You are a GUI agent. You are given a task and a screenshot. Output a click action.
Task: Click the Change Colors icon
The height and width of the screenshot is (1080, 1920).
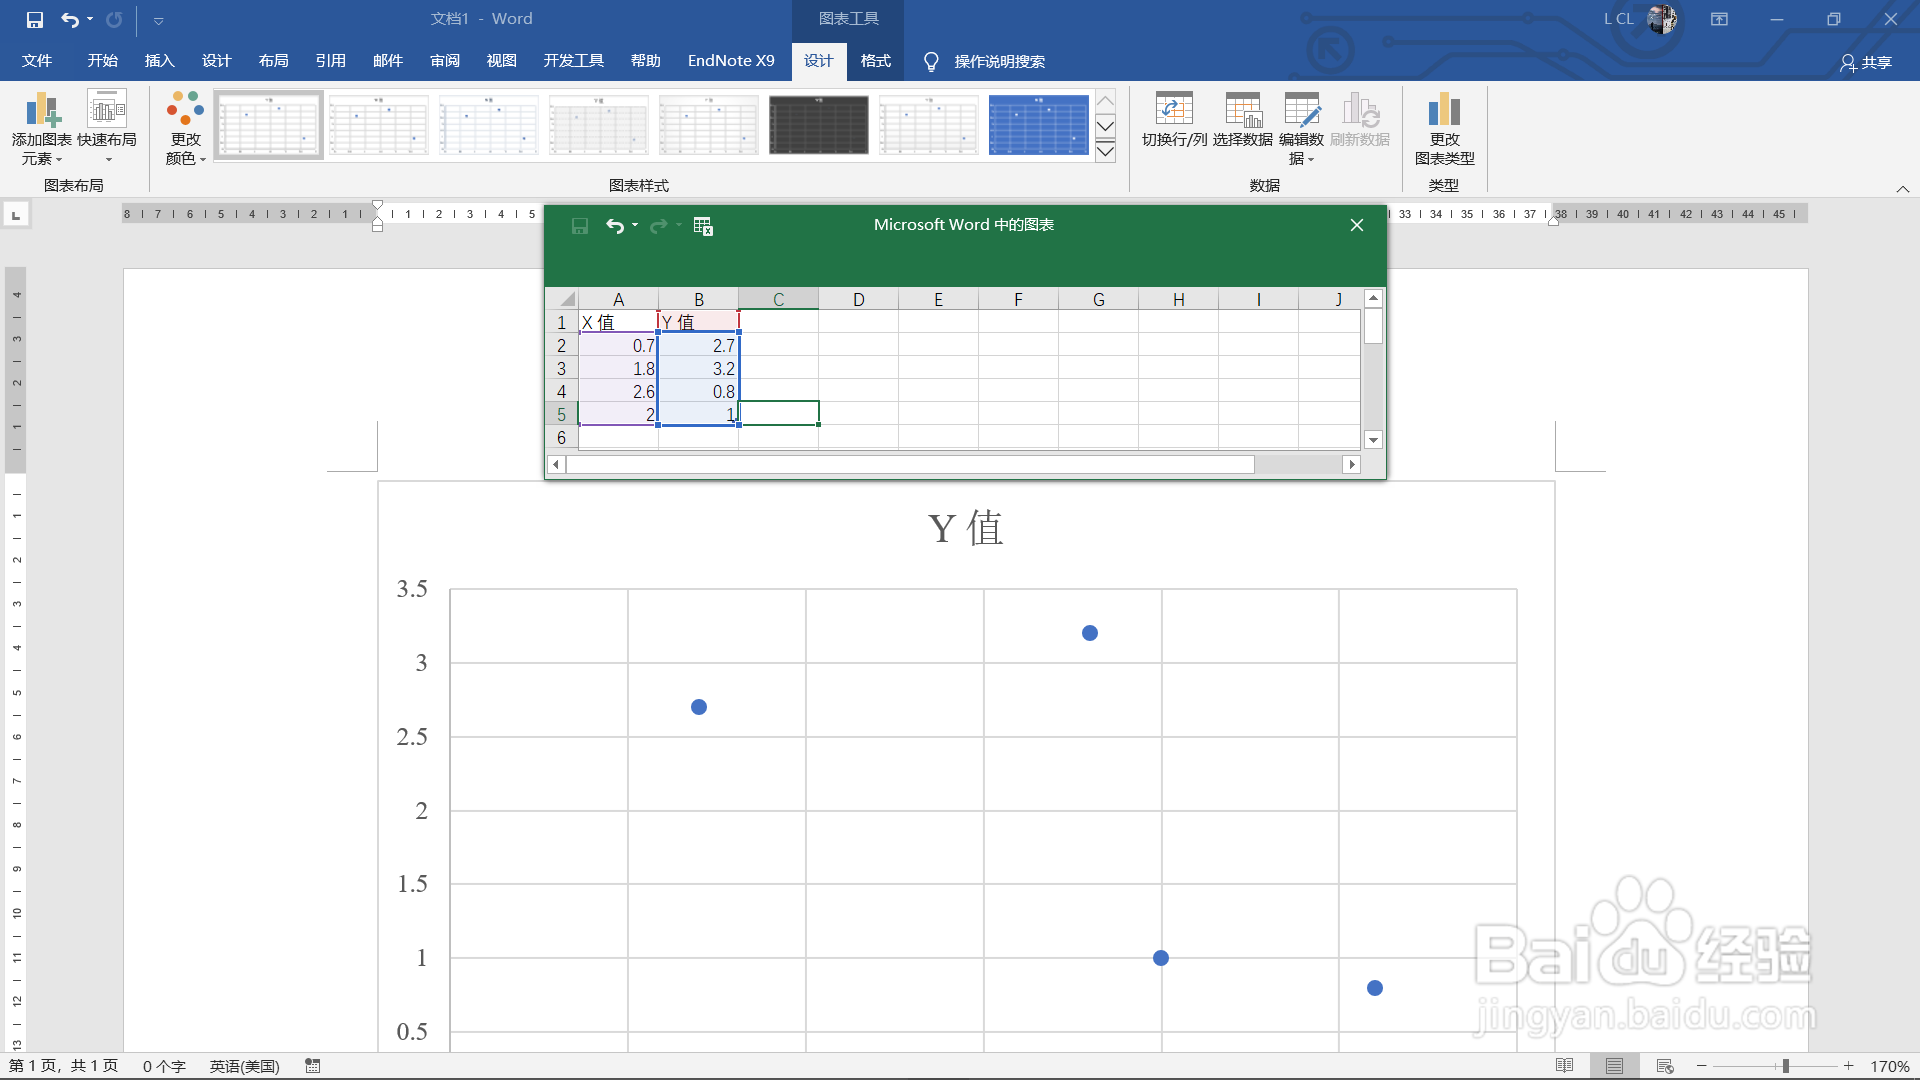point(185,110)
